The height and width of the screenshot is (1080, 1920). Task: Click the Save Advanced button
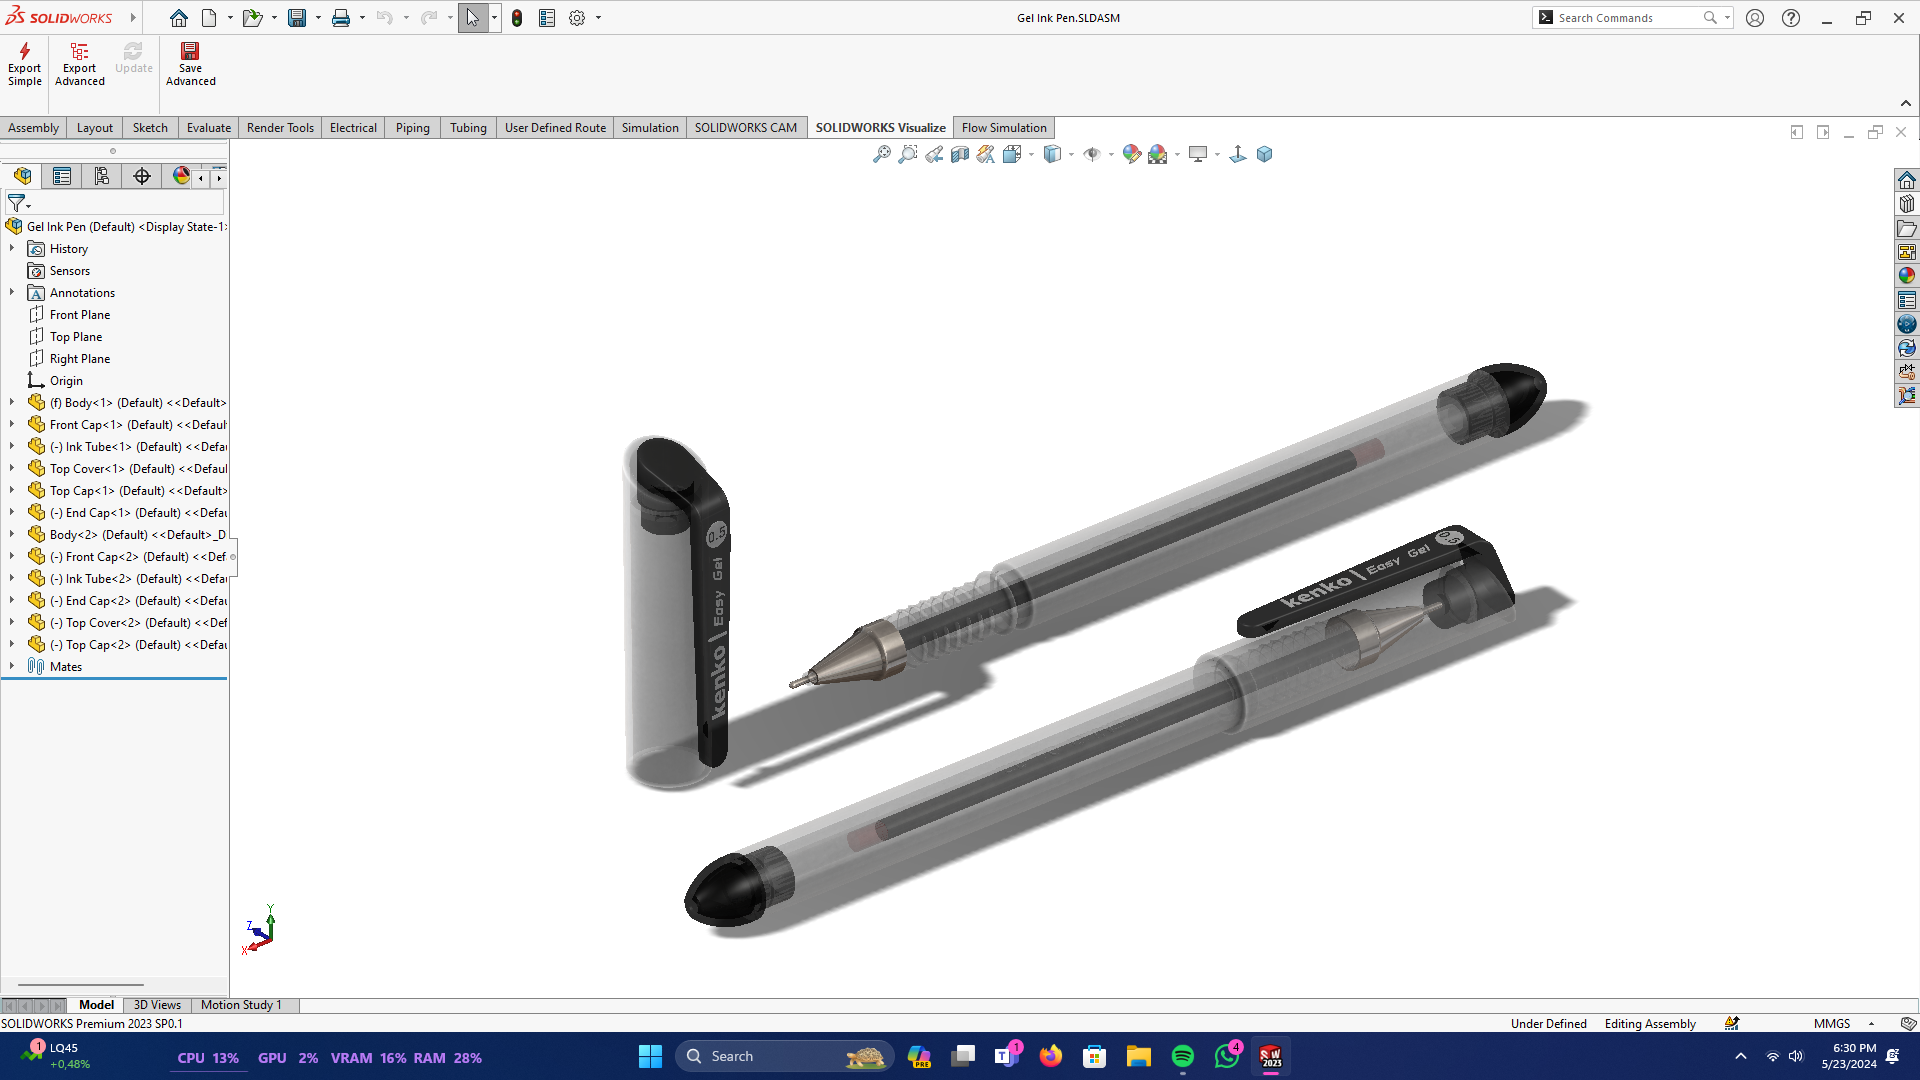tap(190, 63)
